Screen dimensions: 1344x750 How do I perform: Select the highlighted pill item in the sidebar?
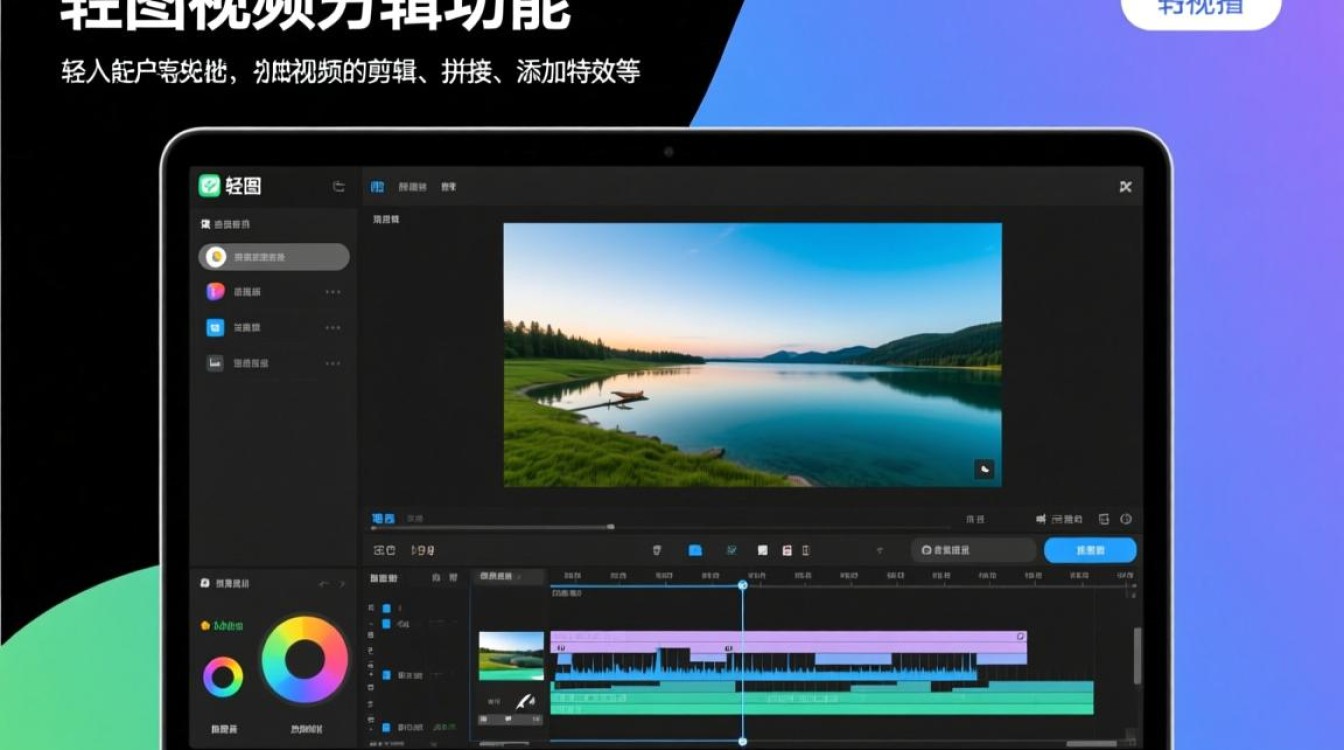pyautogui.click(x=274, y=257)
